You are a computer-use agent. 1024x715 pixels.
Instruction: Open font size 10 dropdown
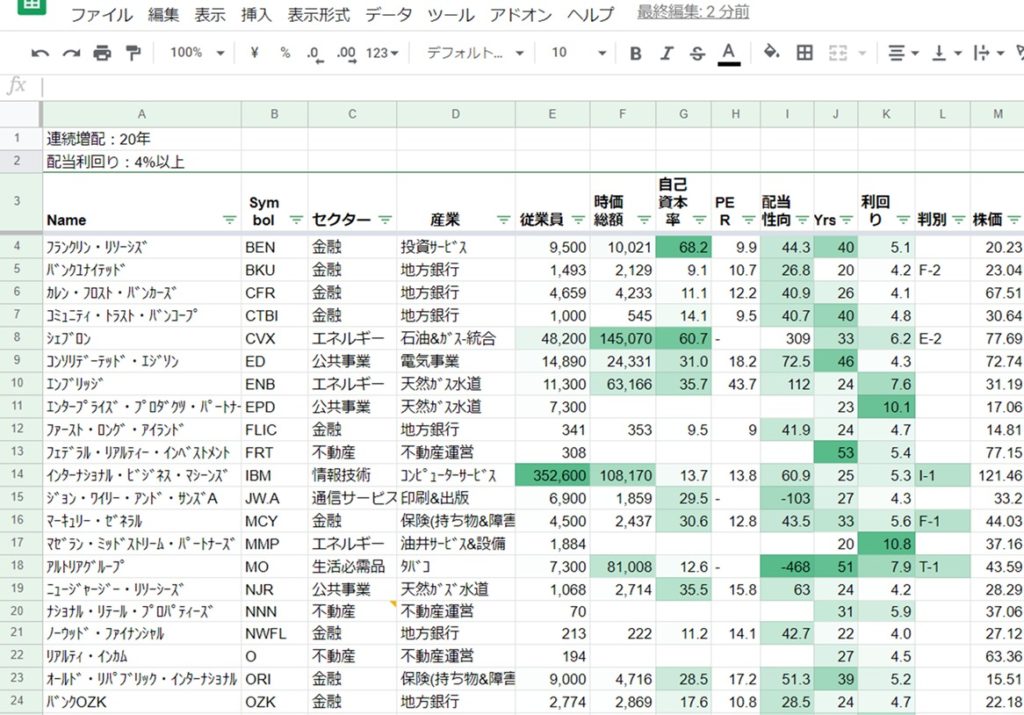pos(579,53)
